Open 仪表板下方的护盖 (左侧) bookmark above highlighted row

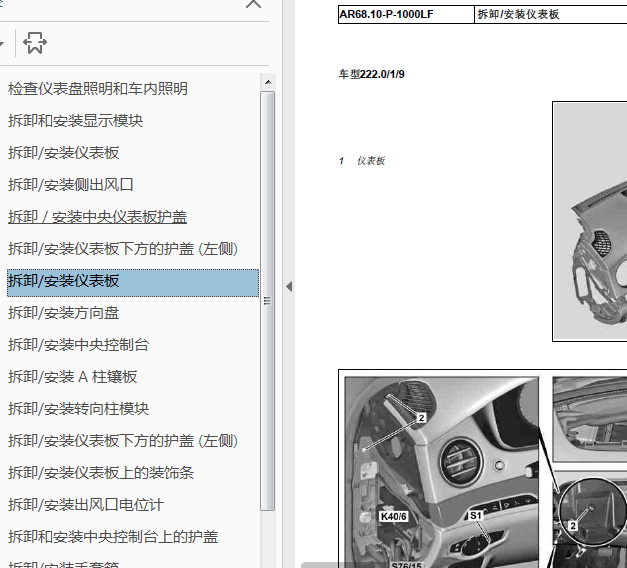123,248
